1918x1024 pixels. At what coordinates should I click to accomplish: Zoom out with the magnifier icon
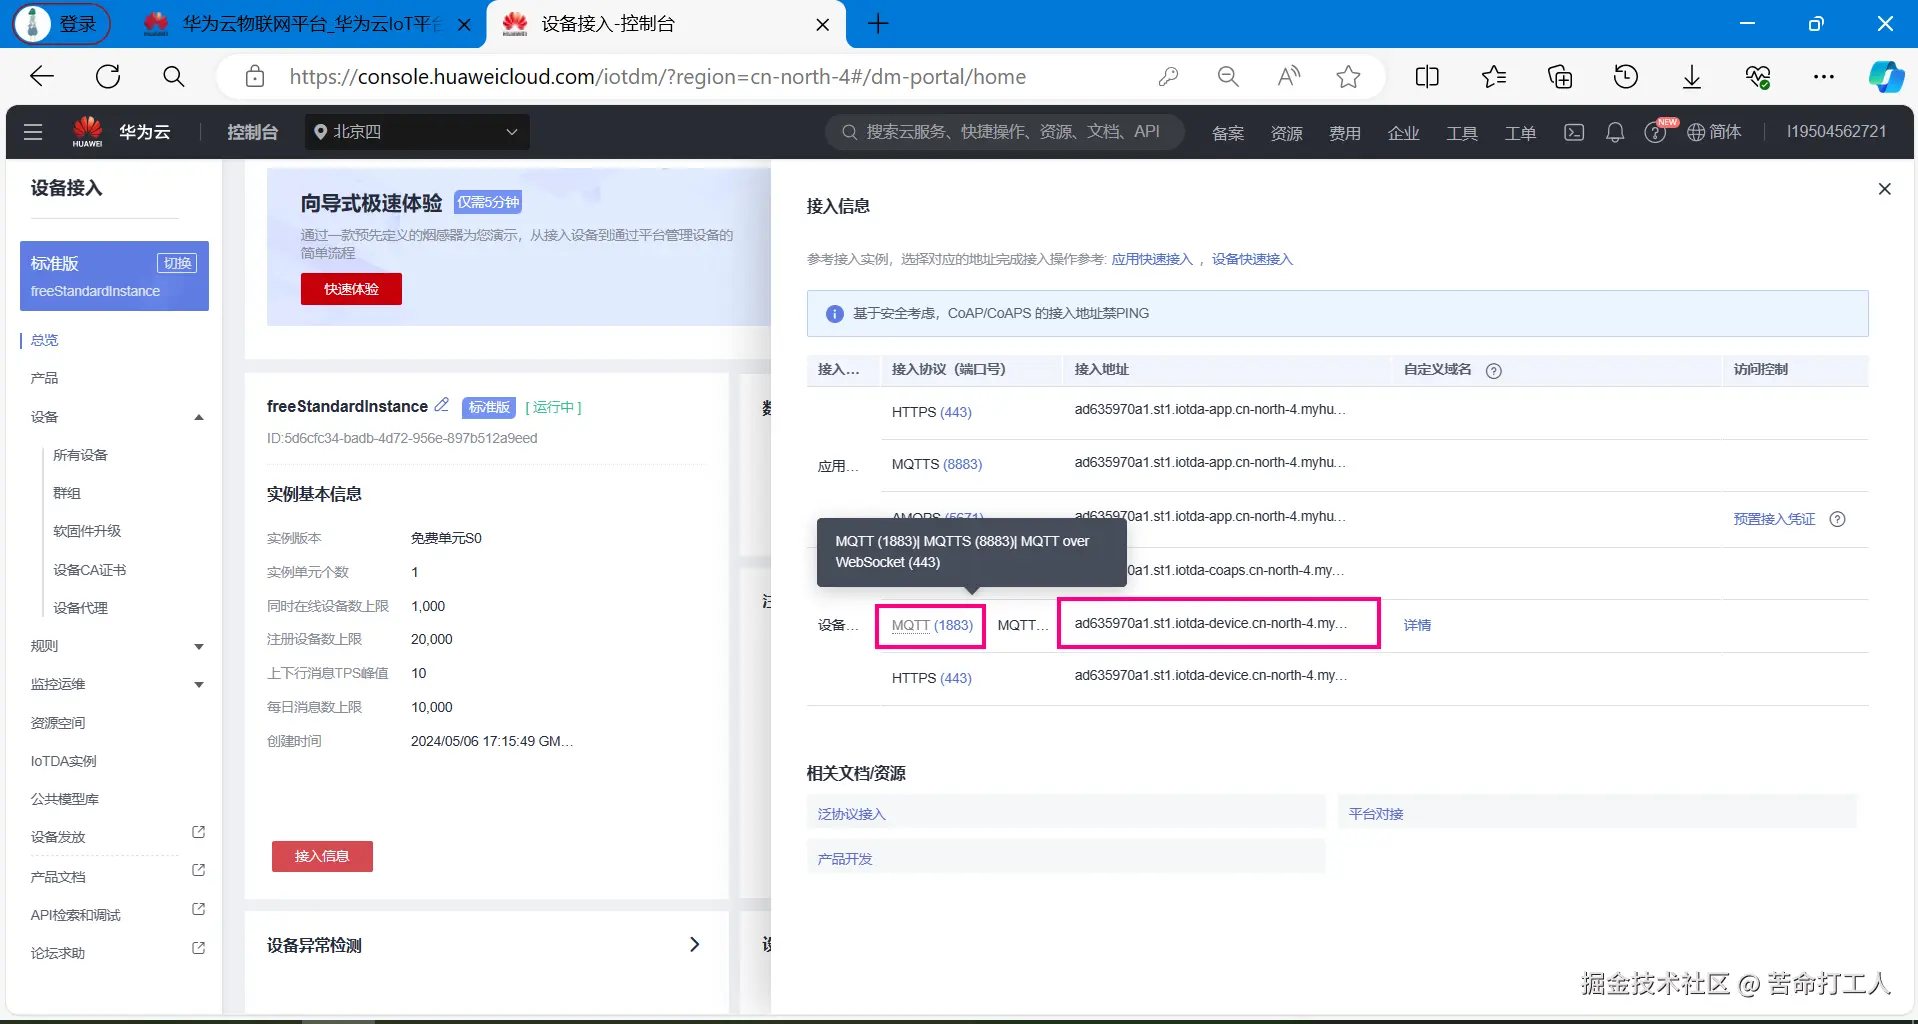coord(1228,77)
